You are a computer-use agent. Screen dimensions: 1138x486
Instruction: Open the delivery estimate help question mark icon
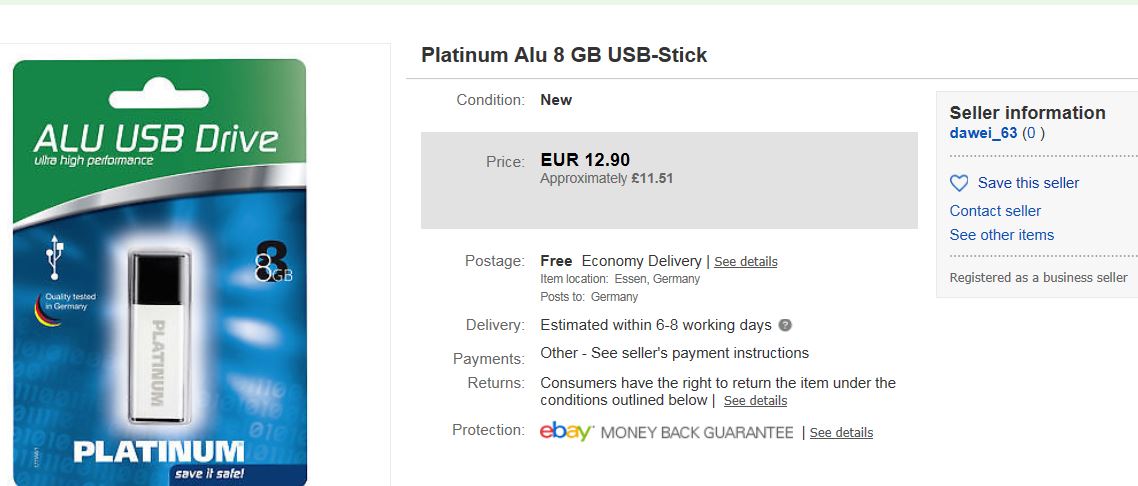coord(785,325)
